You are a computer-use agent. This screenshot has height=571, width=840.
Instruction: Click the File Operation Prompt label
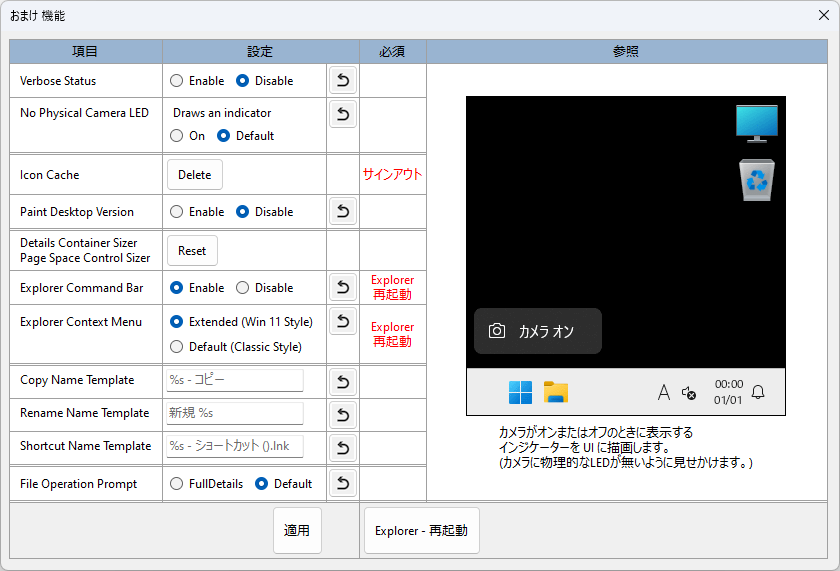pyautogui.click(x=78, y=484)
